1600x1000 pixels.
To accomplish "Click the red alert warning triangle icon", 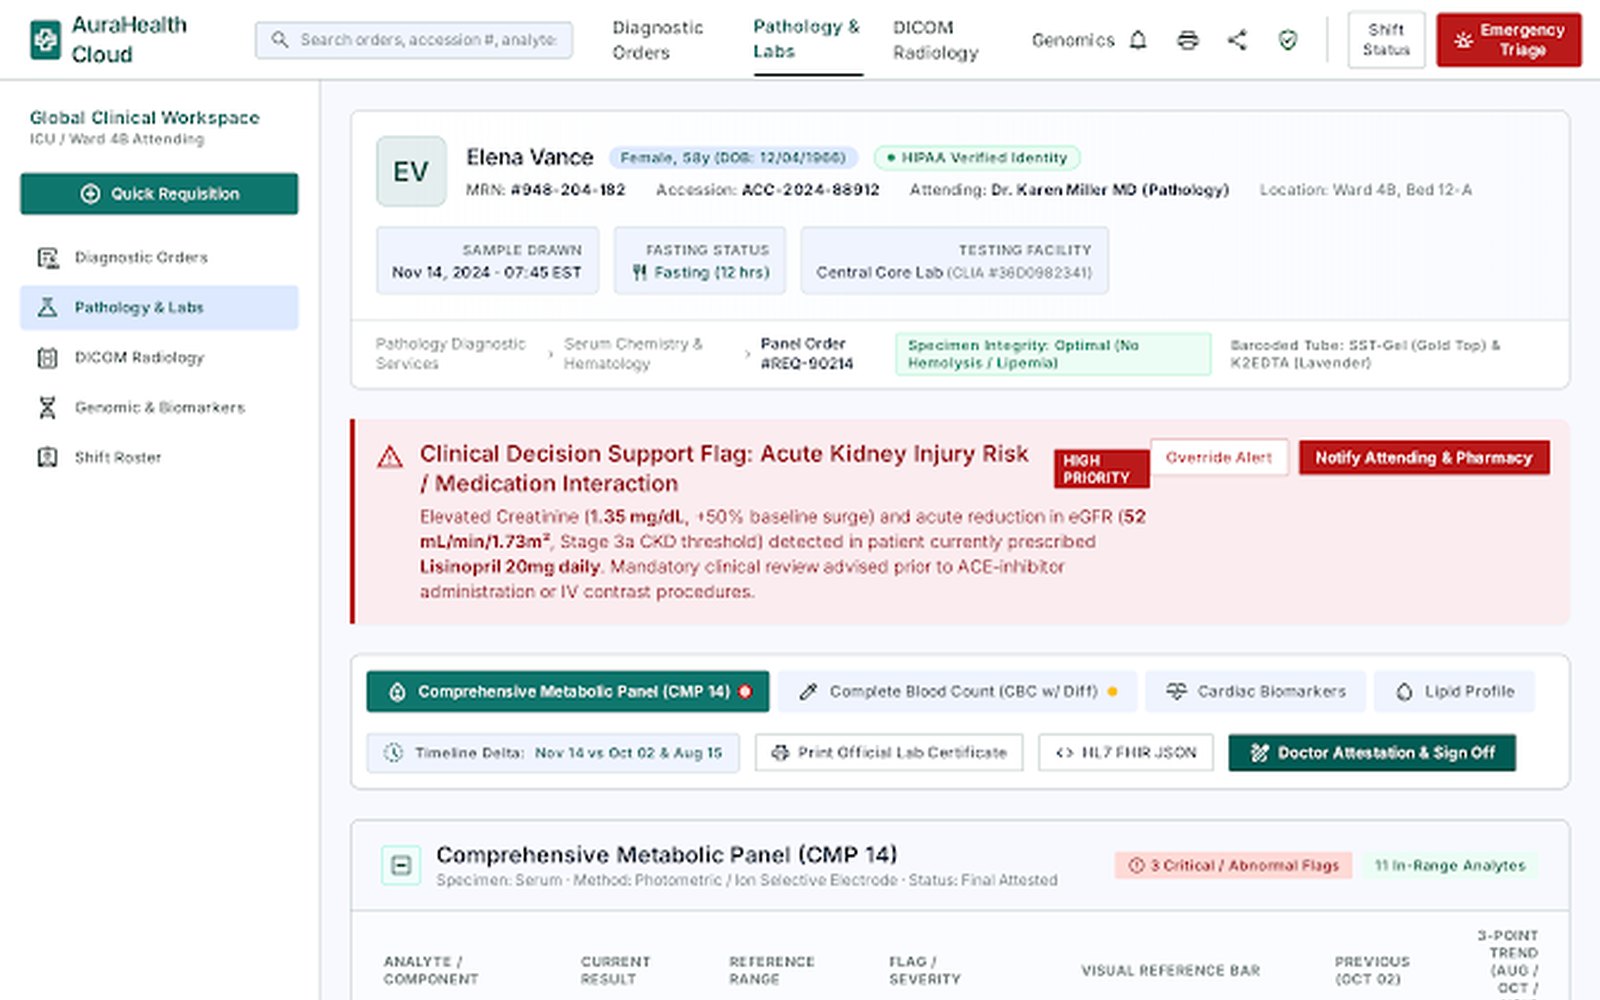I will click(x=390, y=458).
